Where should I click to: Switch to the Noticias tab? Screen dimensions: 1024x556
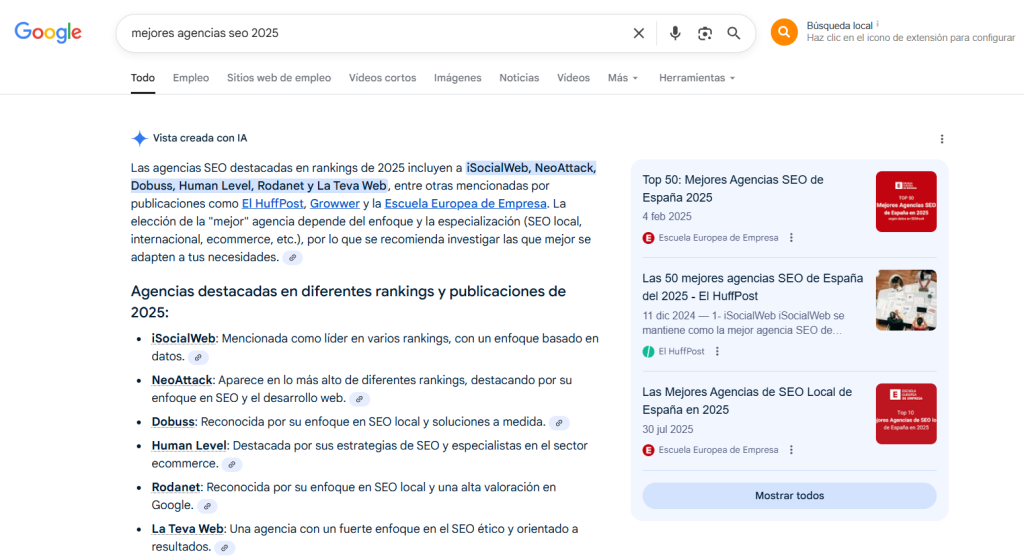tap(519, 78)
